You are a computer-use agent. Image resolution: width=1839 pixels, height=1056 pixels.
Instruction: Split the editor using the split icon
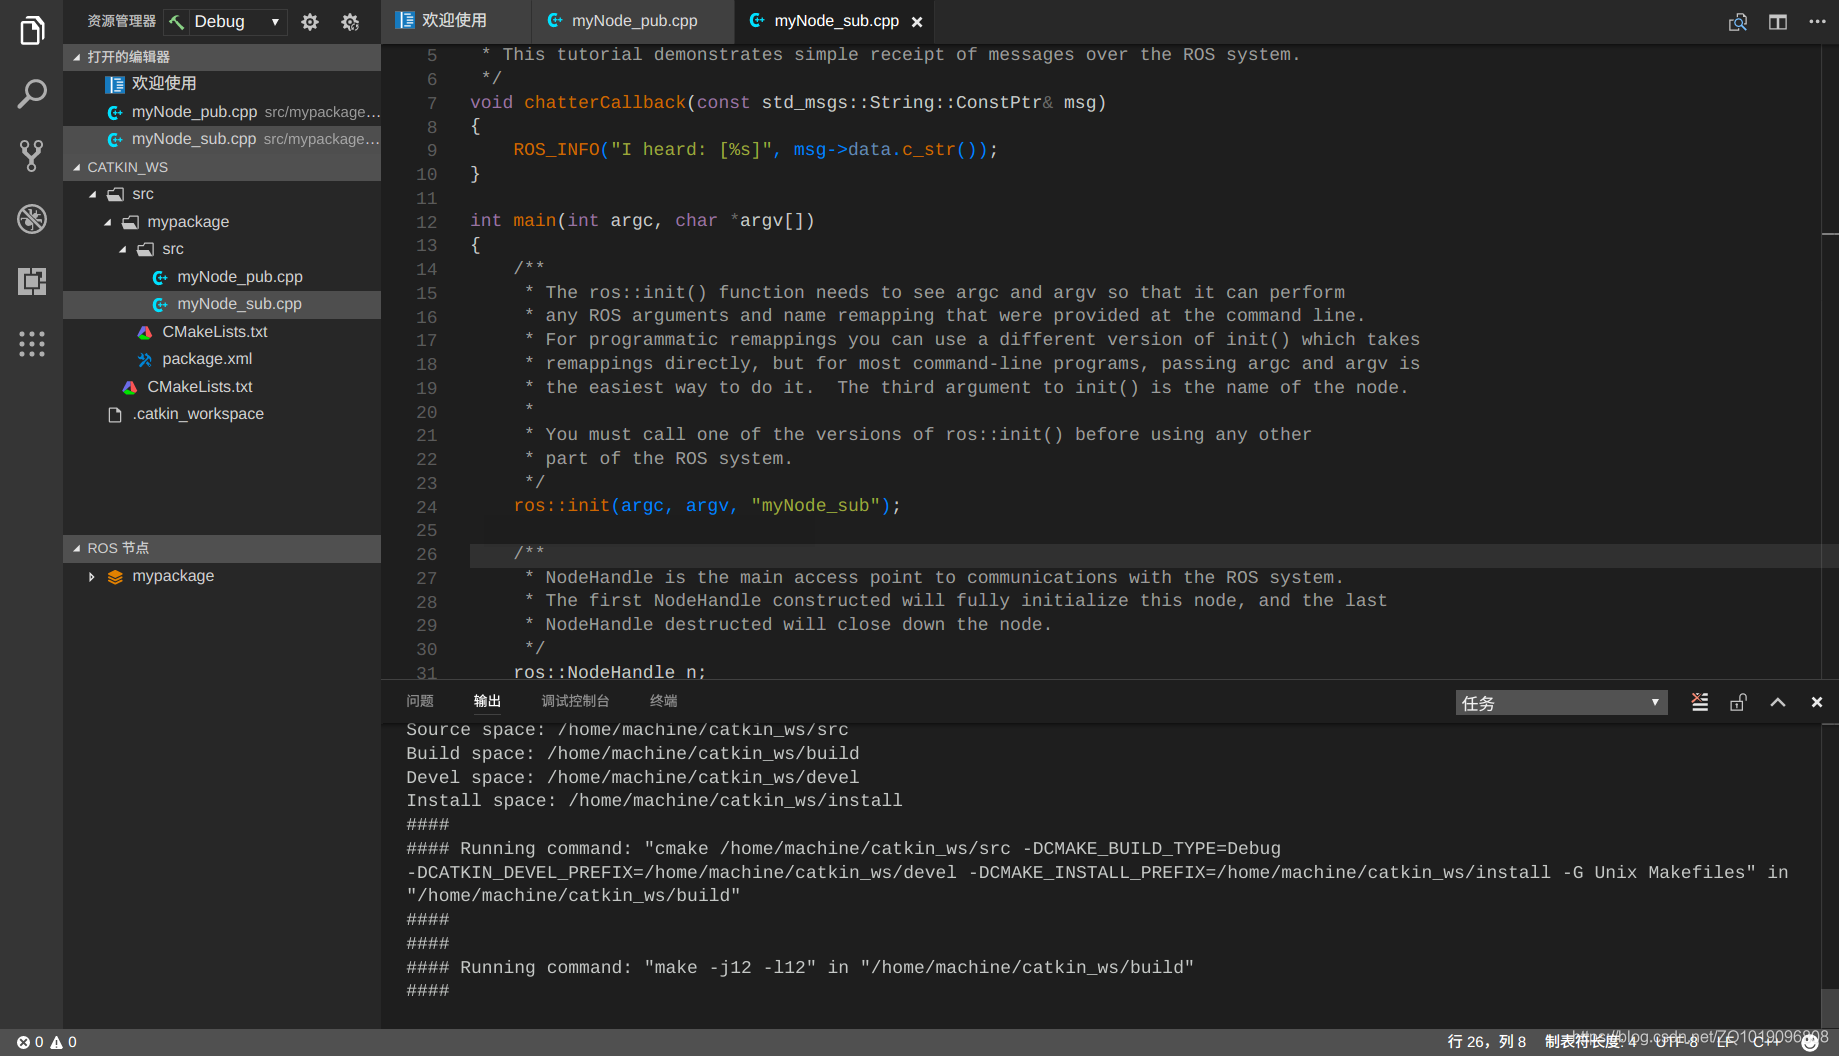(x=1778, y=21)
